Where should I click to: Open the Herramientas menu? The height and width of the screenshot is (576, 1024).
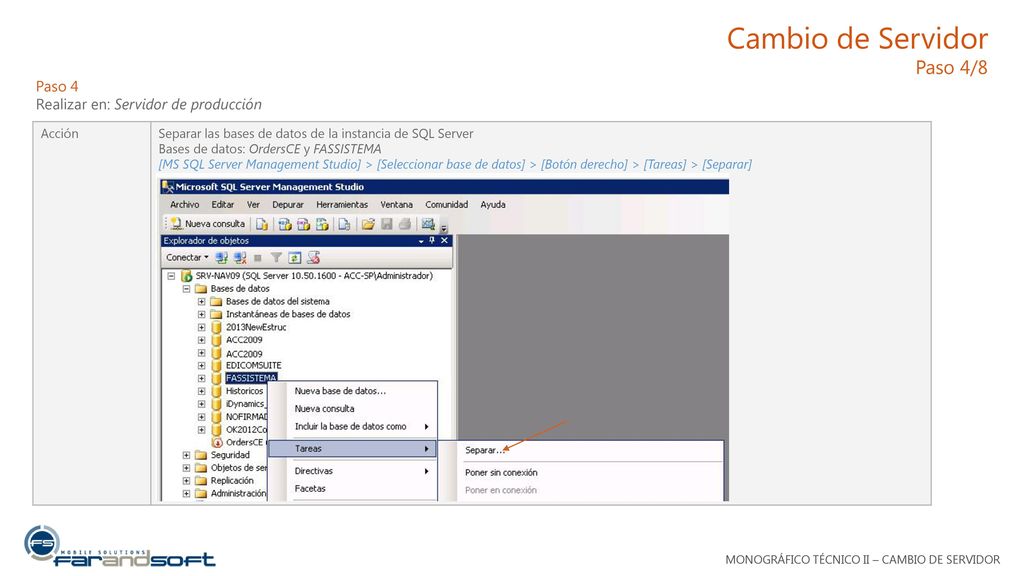coord(342,204)
